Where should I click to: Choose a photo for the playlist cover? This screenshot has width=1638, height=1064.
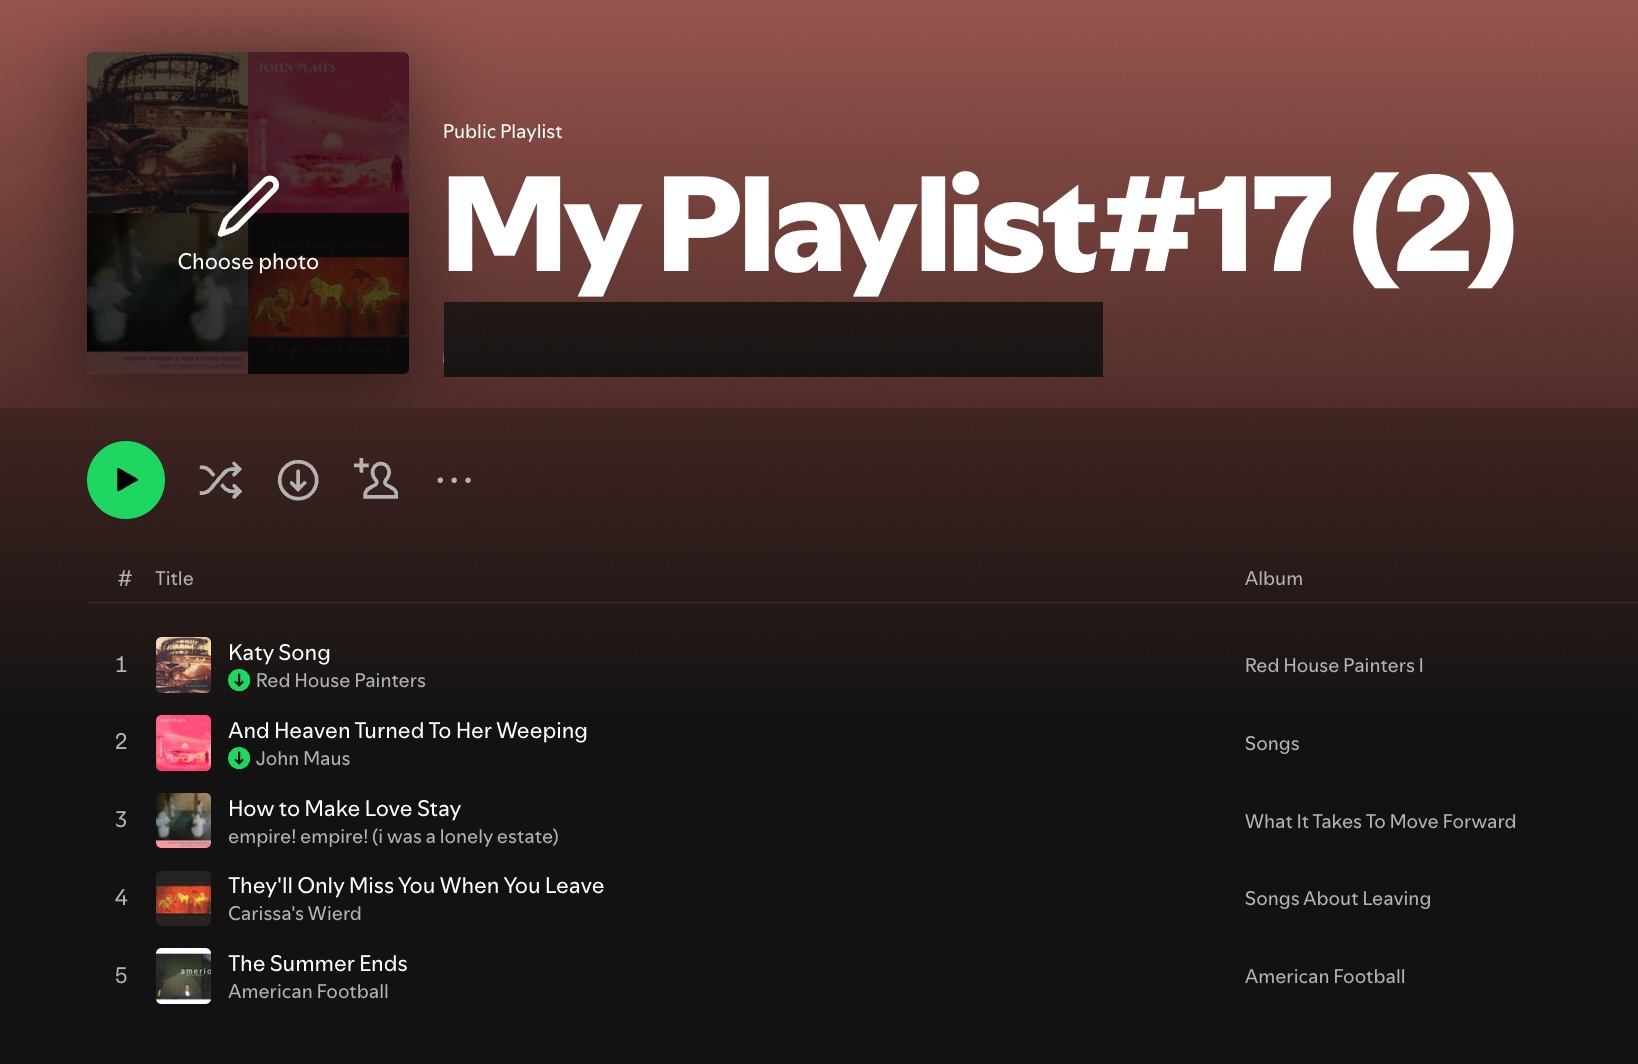click(x=248, y=213)
